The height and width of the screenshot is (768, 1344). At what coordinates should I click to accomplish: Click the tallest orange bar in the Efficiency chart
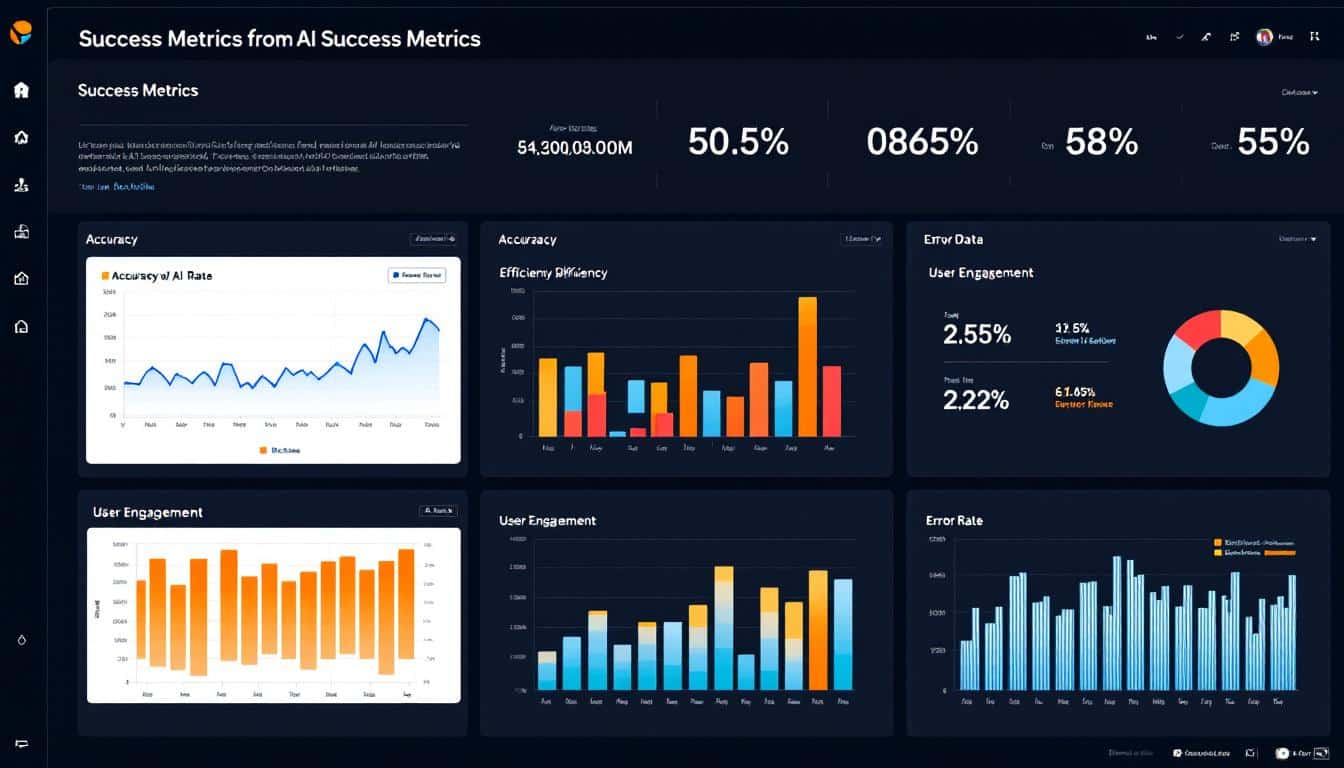tap(807, 366)
